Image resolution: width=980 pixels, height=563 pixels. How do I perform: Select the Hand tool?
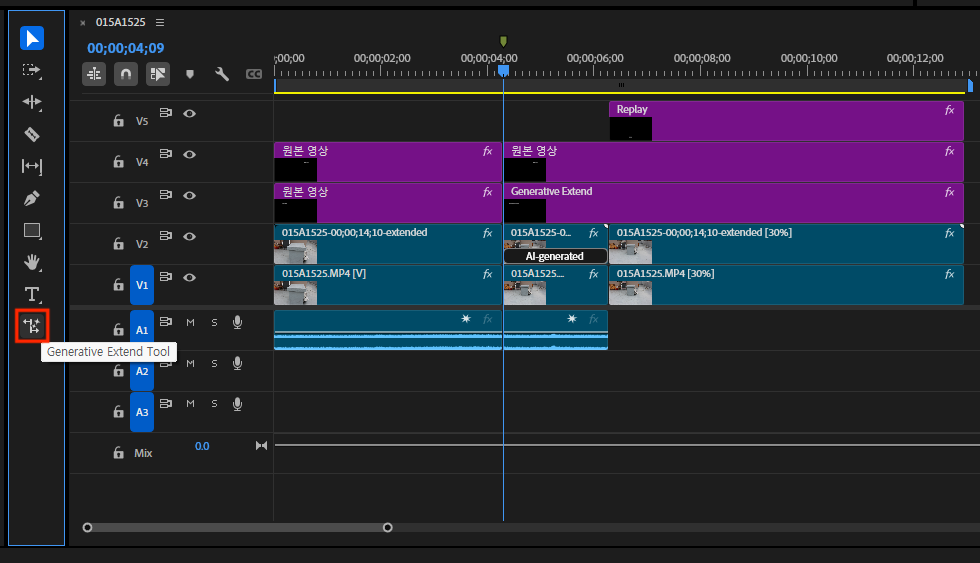(32, 262)
